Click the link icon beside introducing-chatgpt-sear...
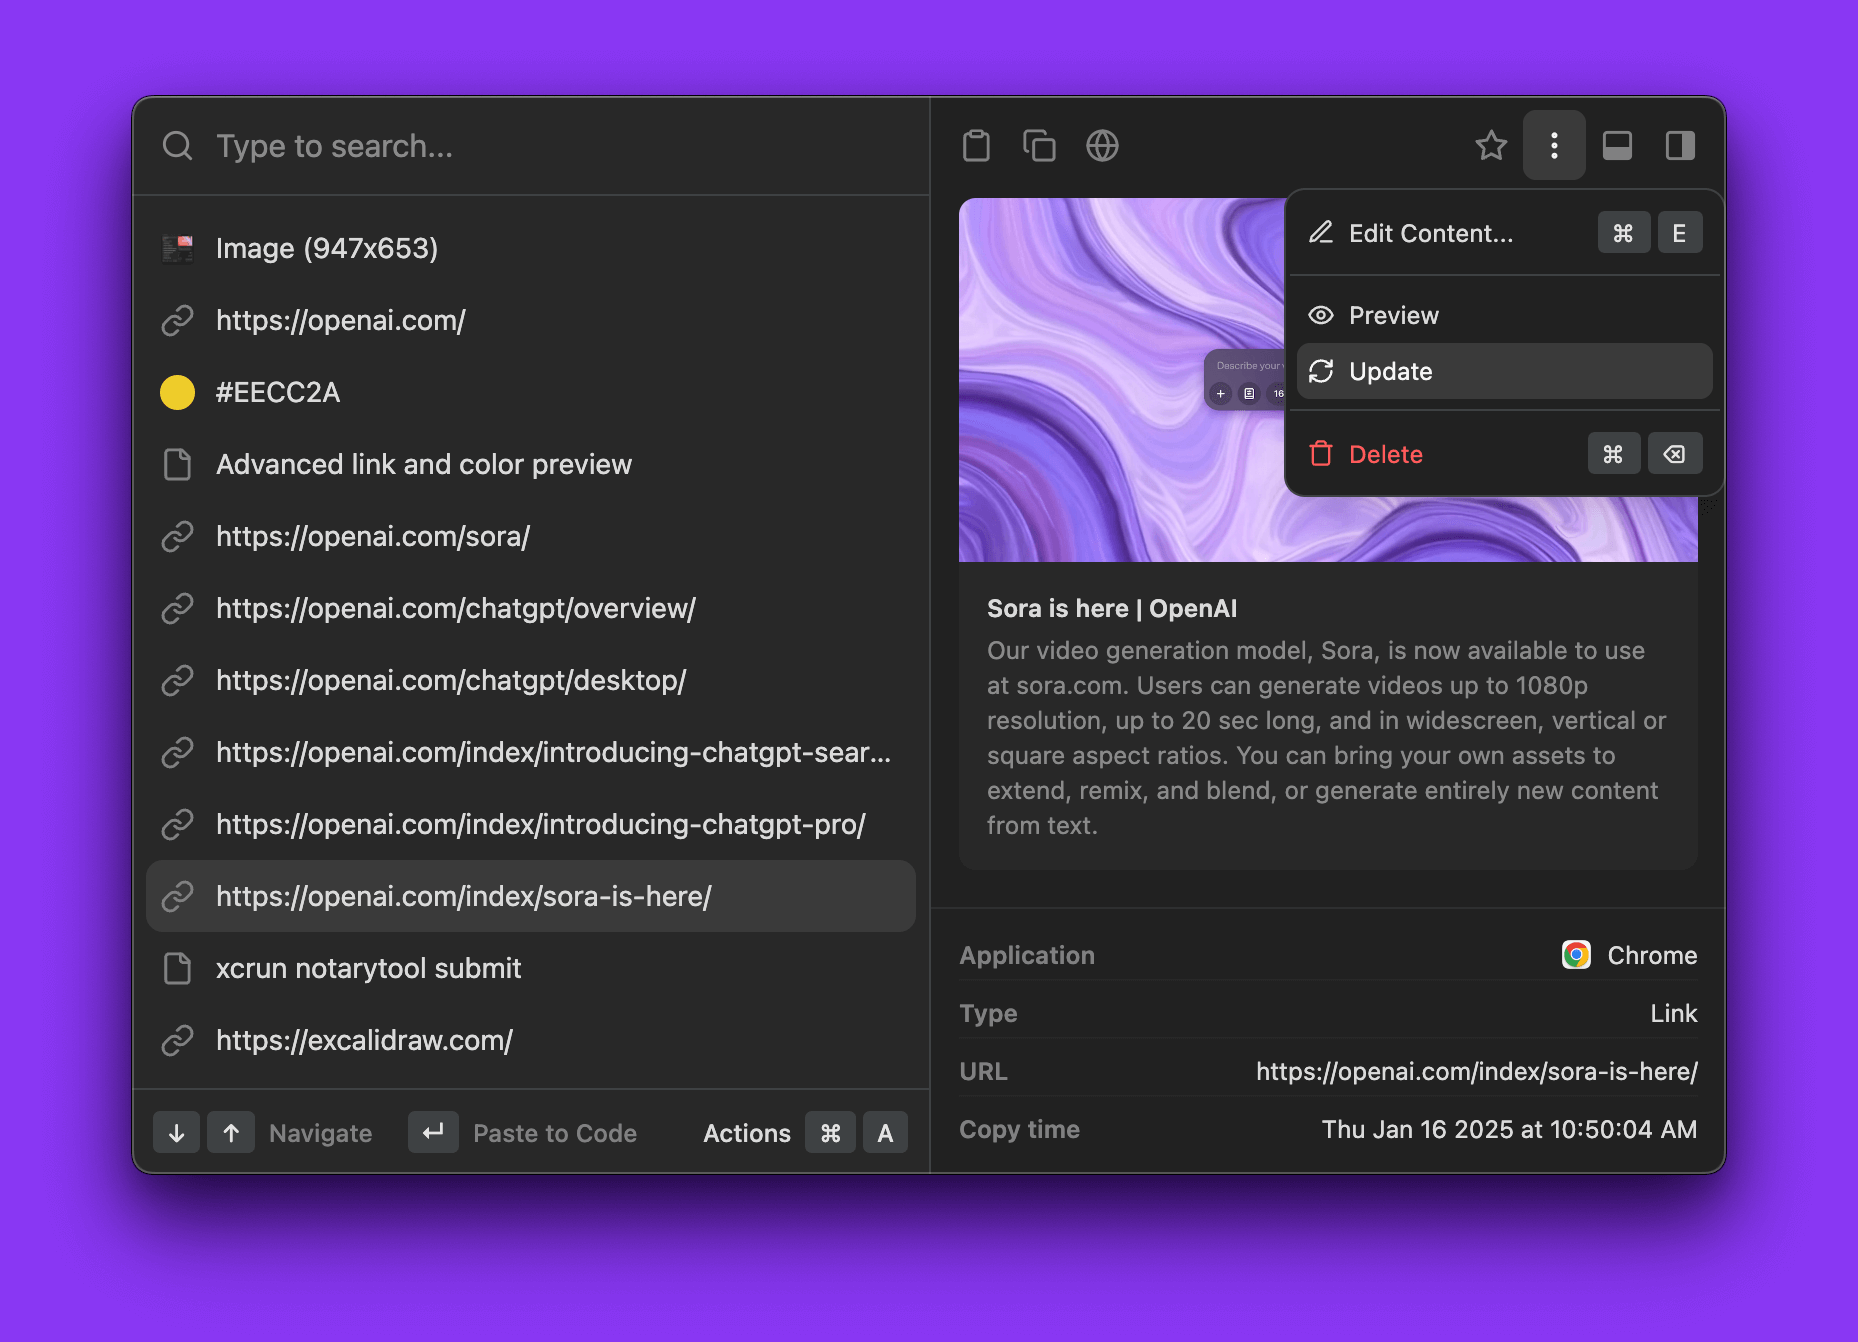 pyautogui.click(x=178, y=752)
